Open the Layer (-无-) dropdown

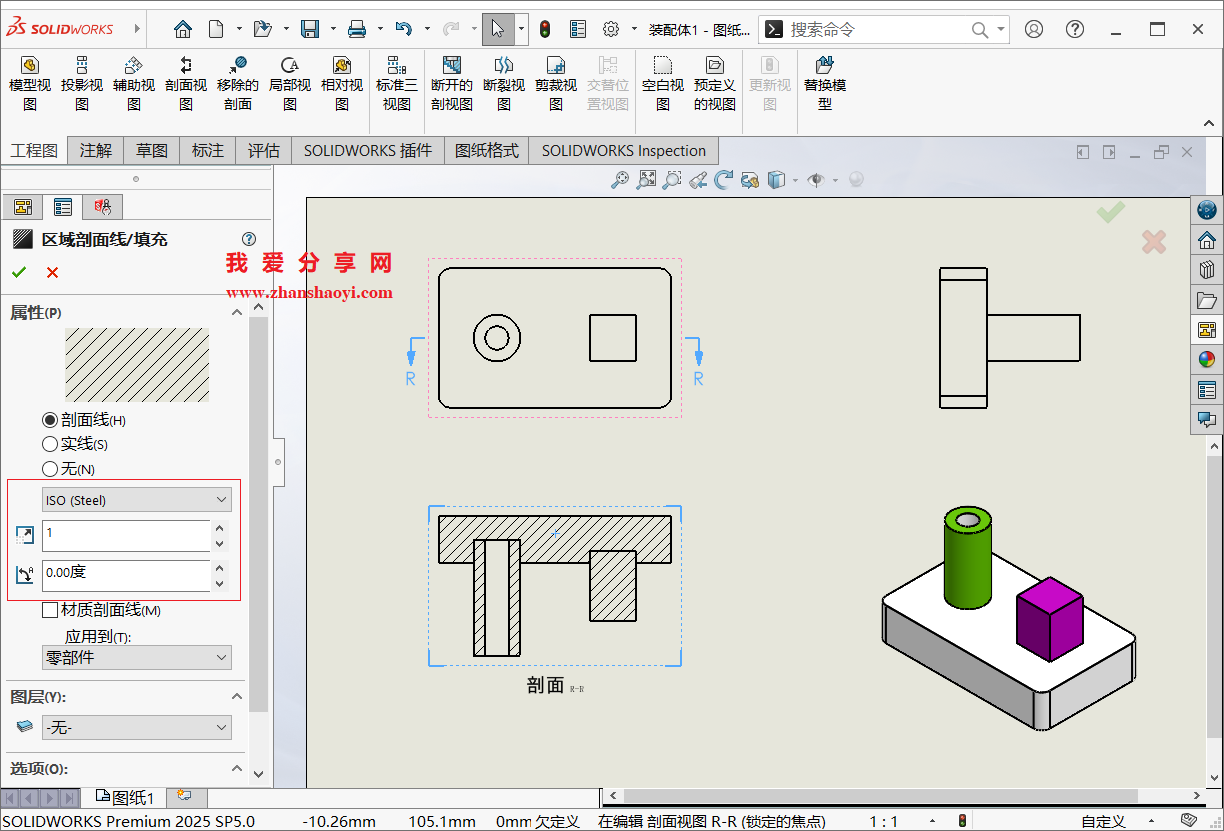coord(137,727)
